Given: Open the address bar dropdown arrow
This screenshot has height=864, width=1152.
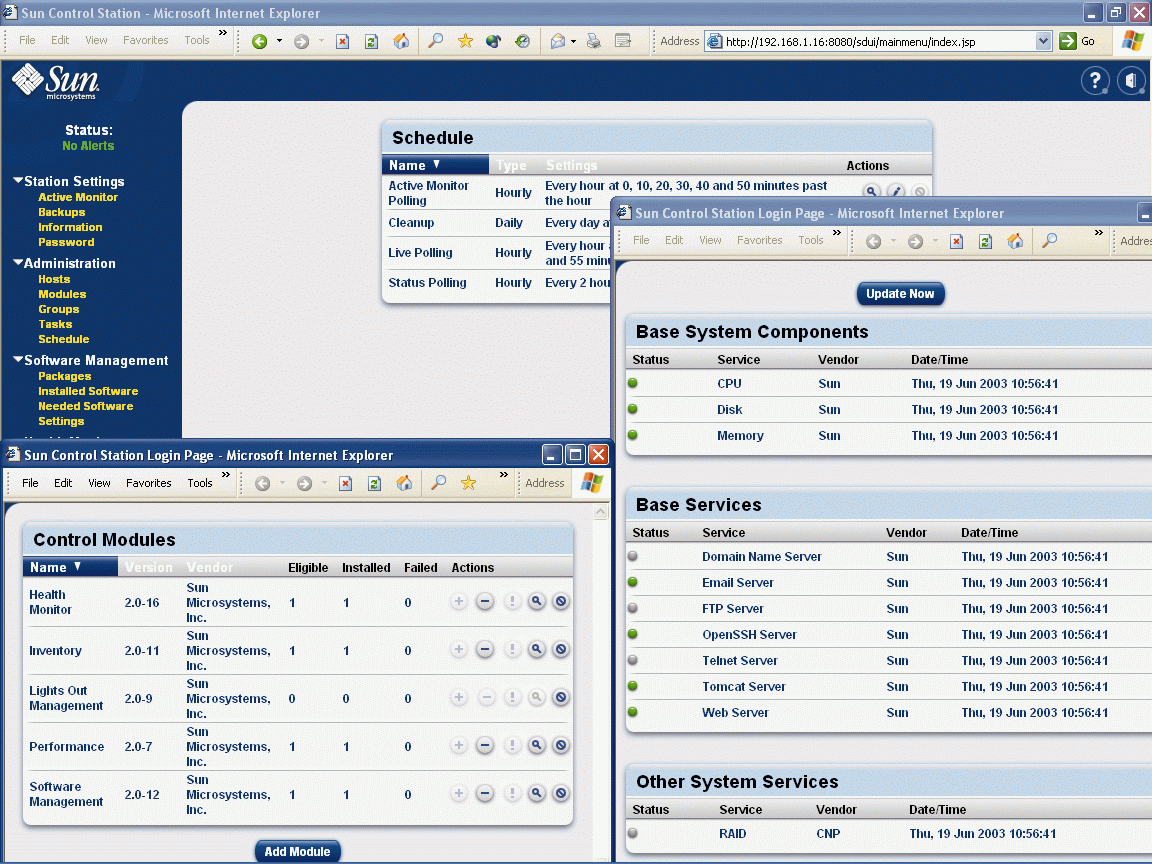Looking at the screenshot, I should tap(1043, 41).
